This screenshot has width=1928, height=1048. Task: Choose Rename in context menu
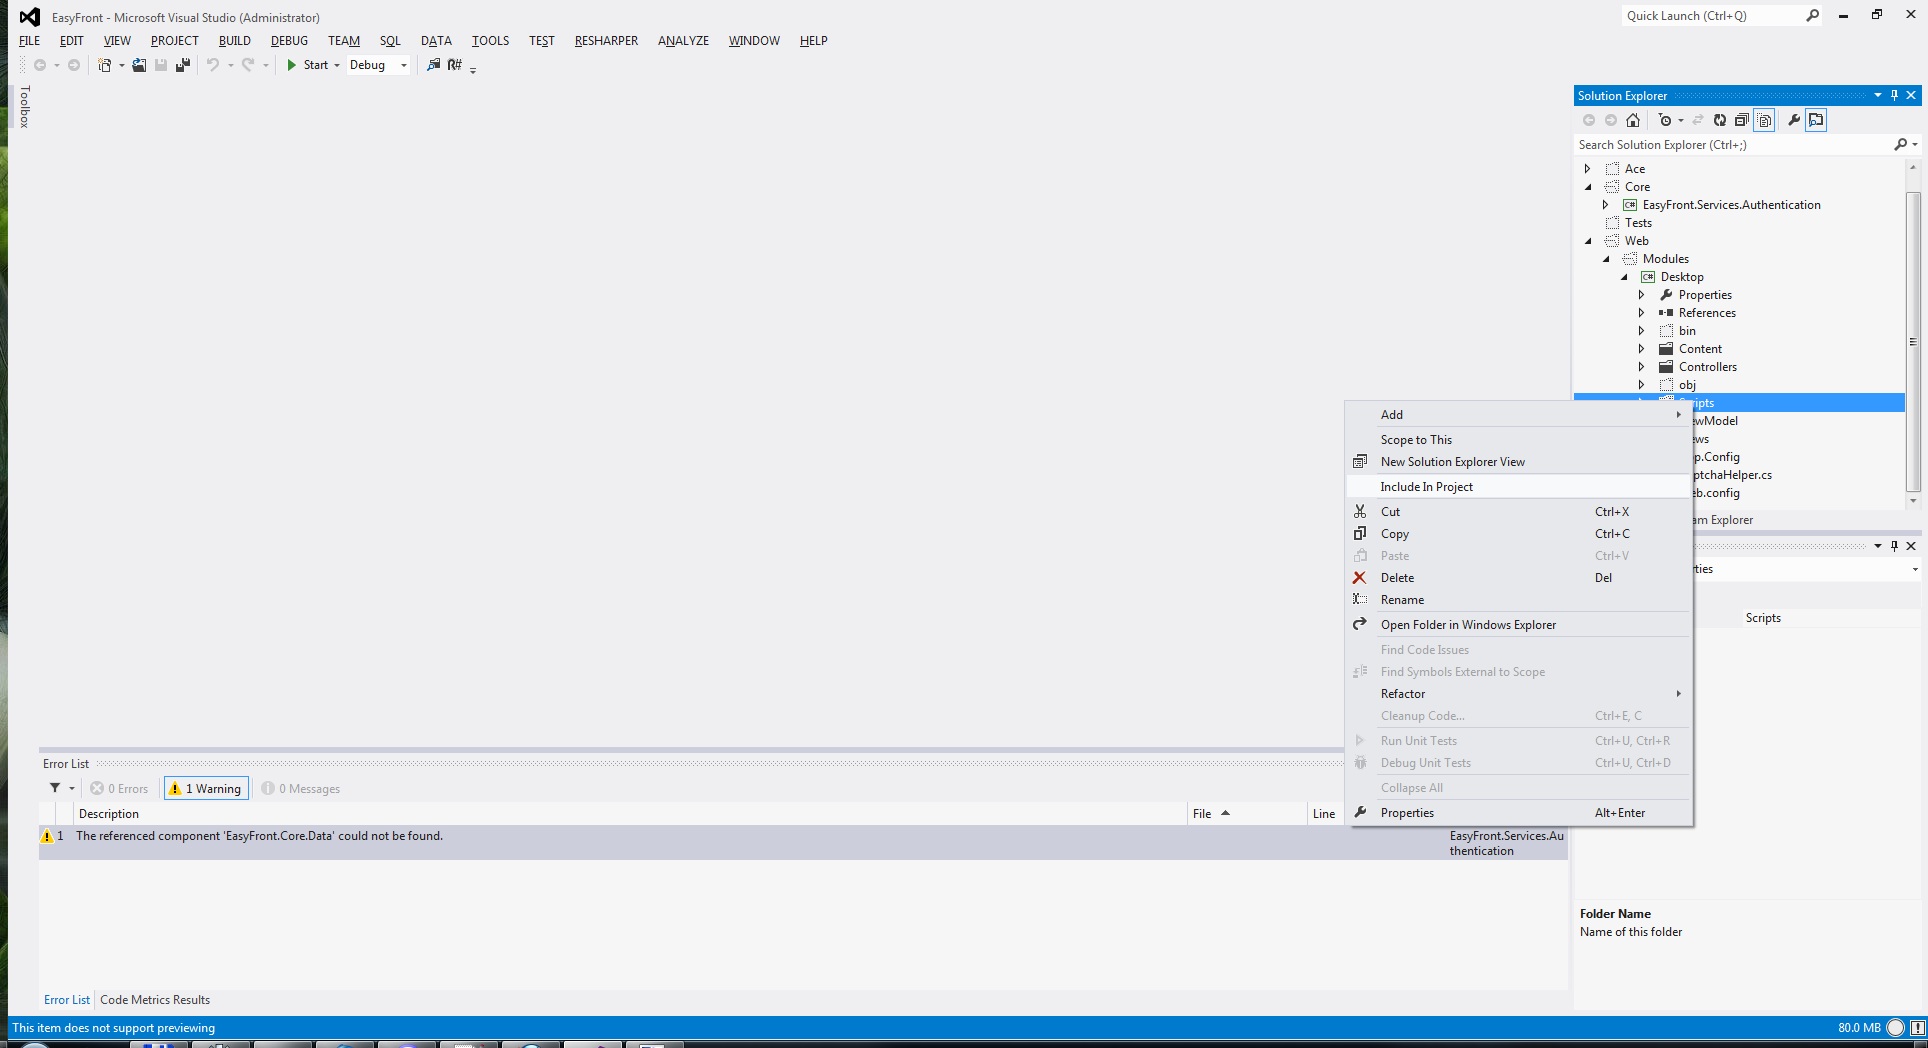[x=1518, y=600]
